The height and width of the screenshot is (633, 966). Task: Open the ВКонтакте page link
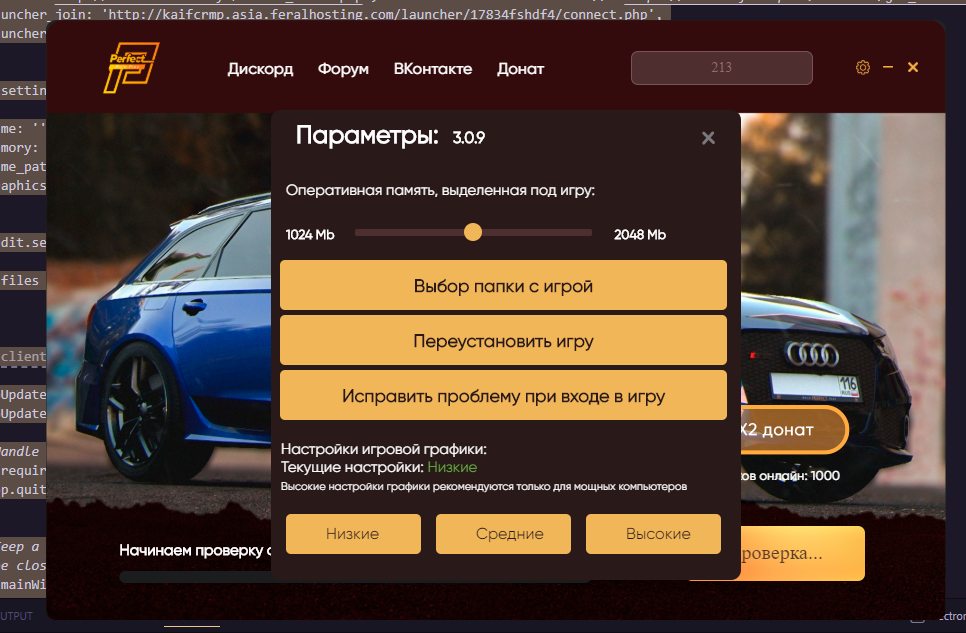pos(433,69)
